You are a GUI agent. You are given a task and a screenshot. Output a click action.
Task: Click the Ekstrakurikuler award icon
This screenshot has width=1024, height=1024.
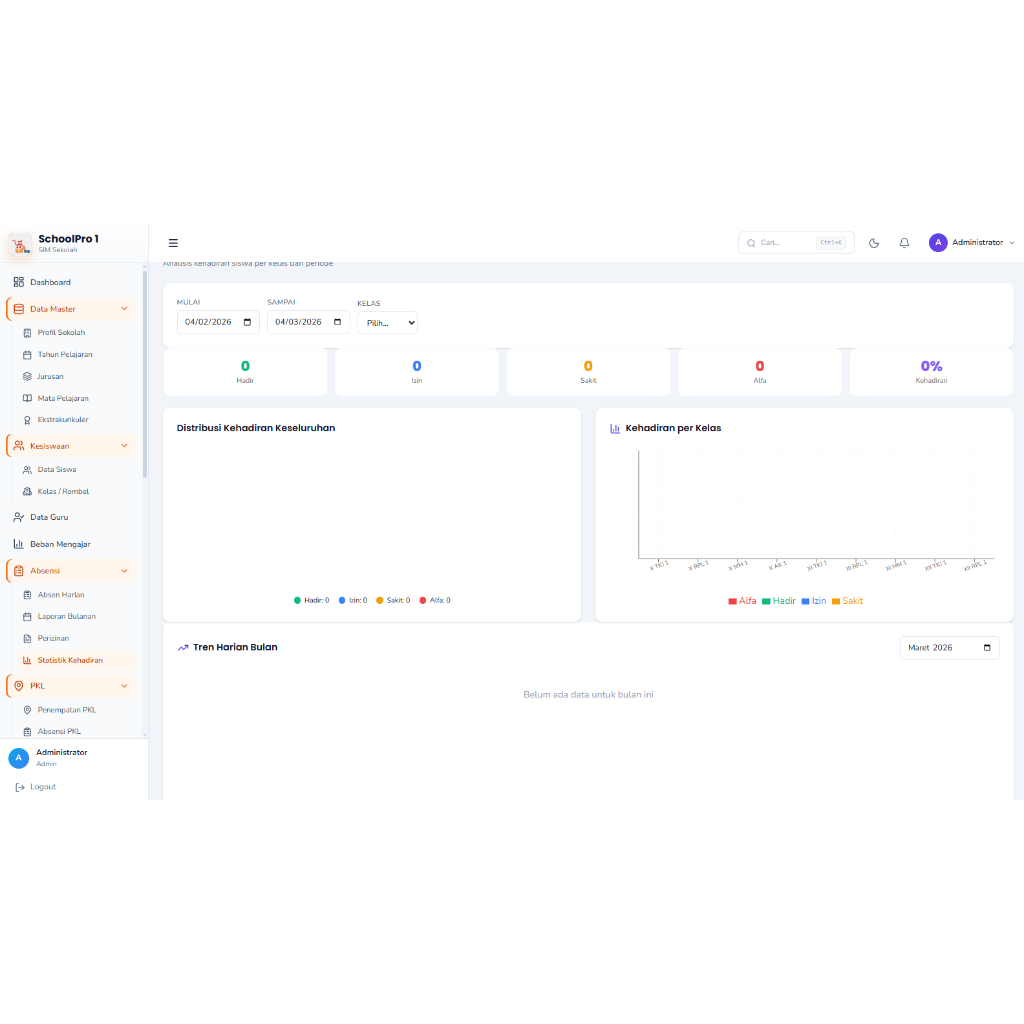pyautogui.click(x=27, y=420)
